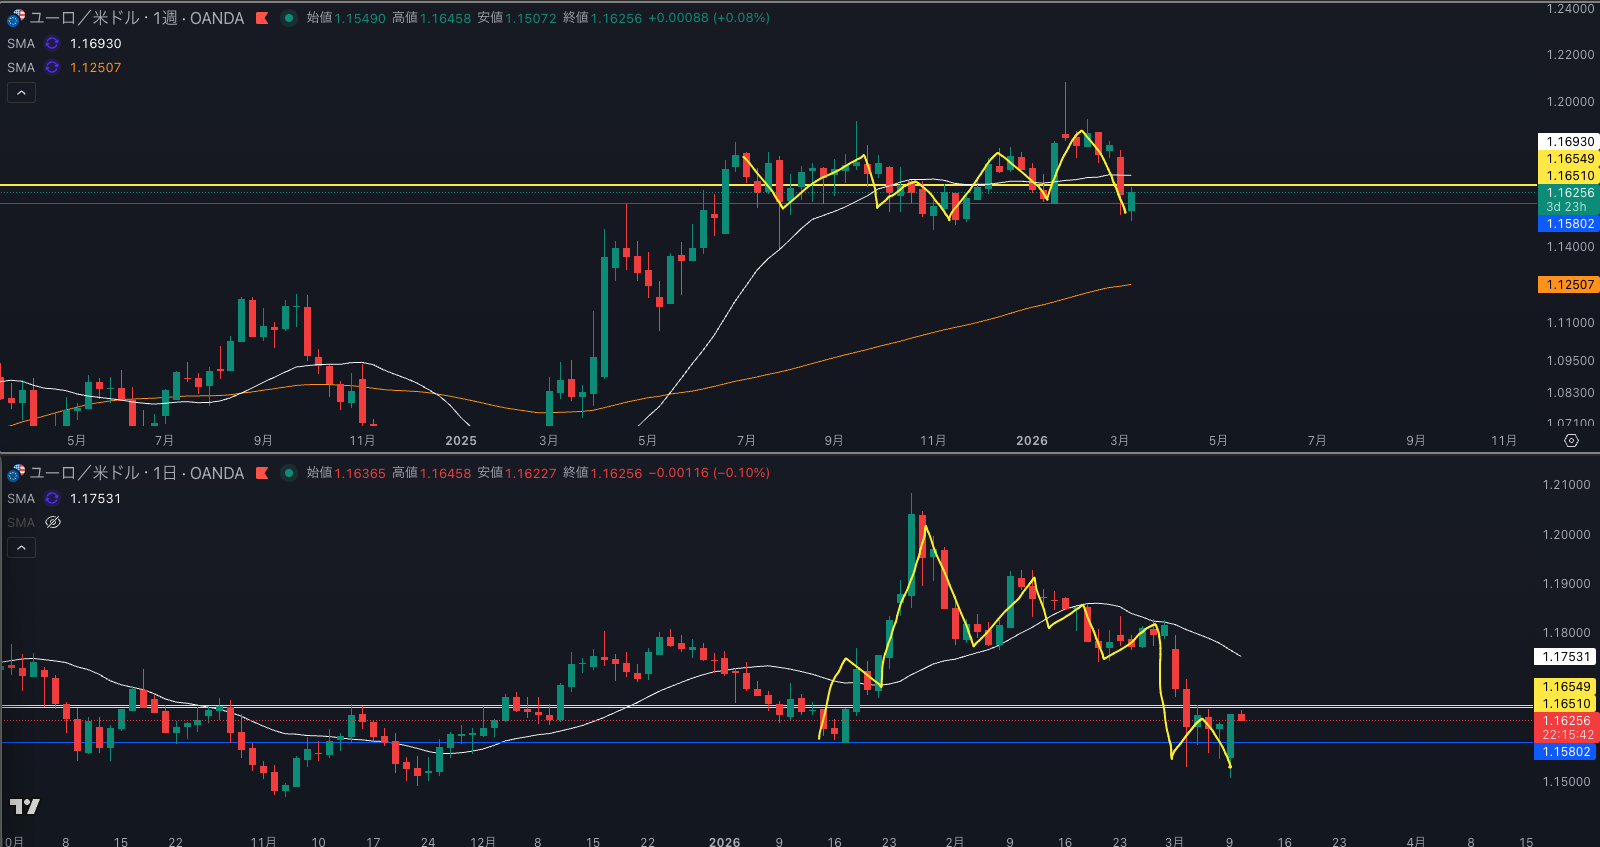Click refresh icon beside SMA 1.17531

point(52,498)
